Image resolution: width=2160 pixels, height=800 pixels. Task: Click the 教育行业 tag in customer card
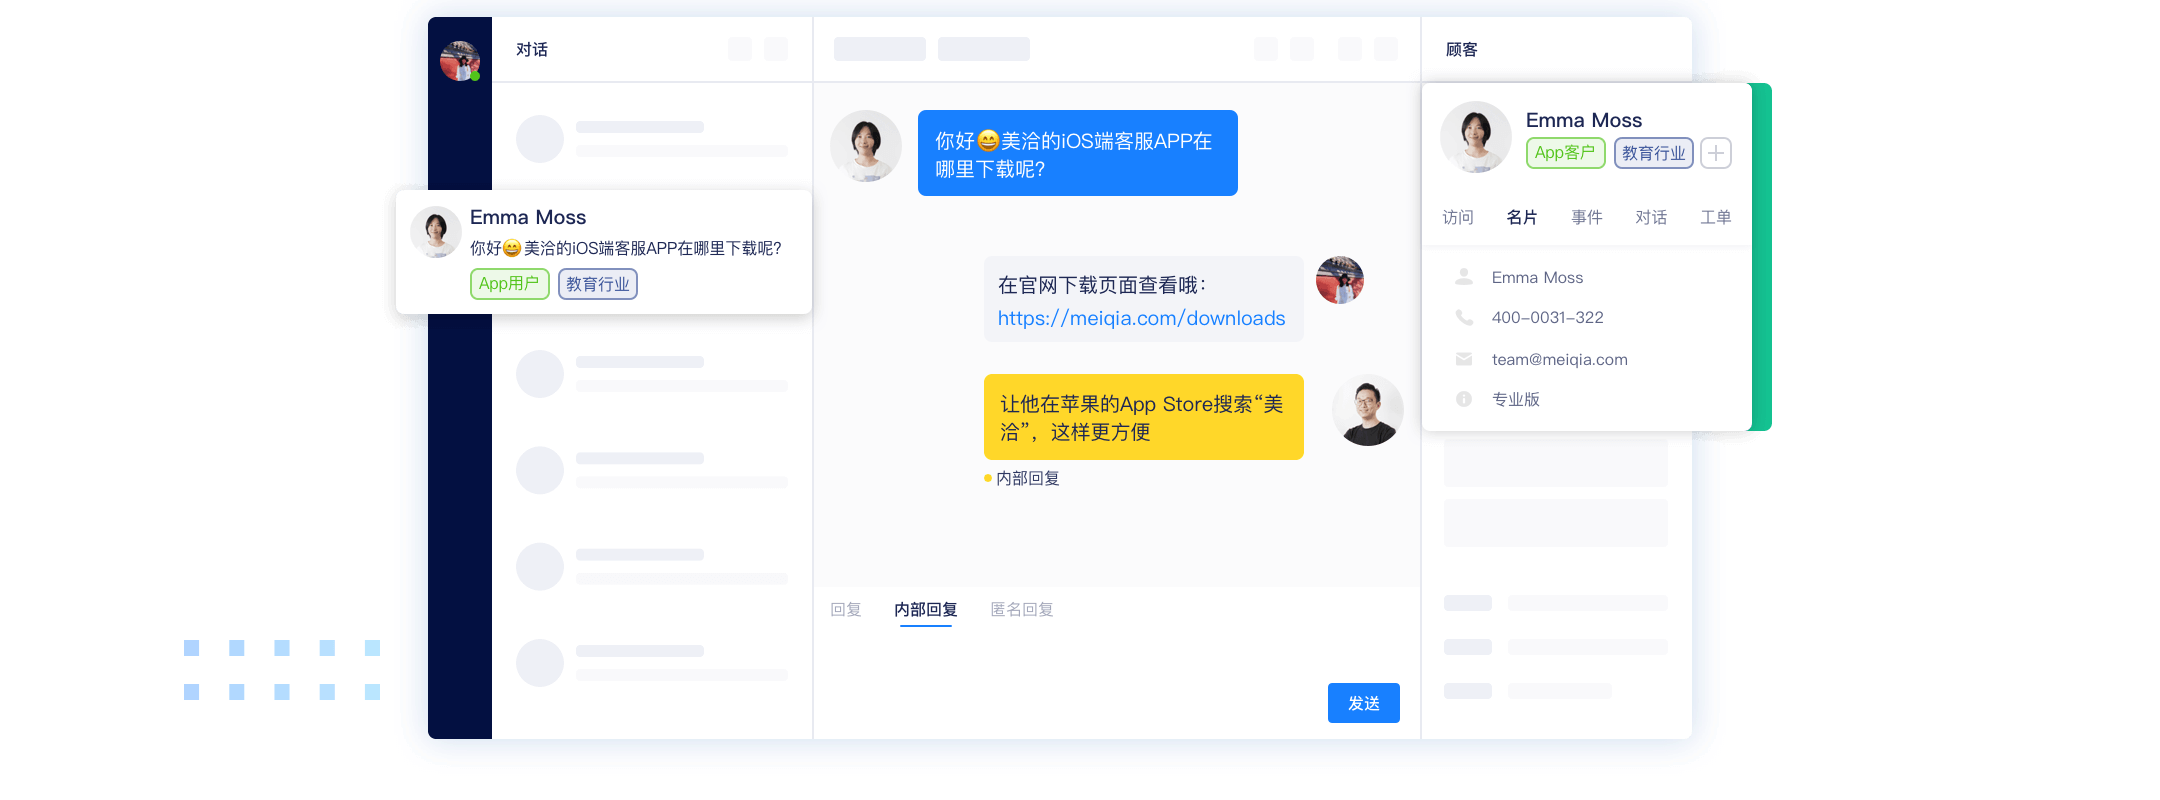tap(1653, 153)
